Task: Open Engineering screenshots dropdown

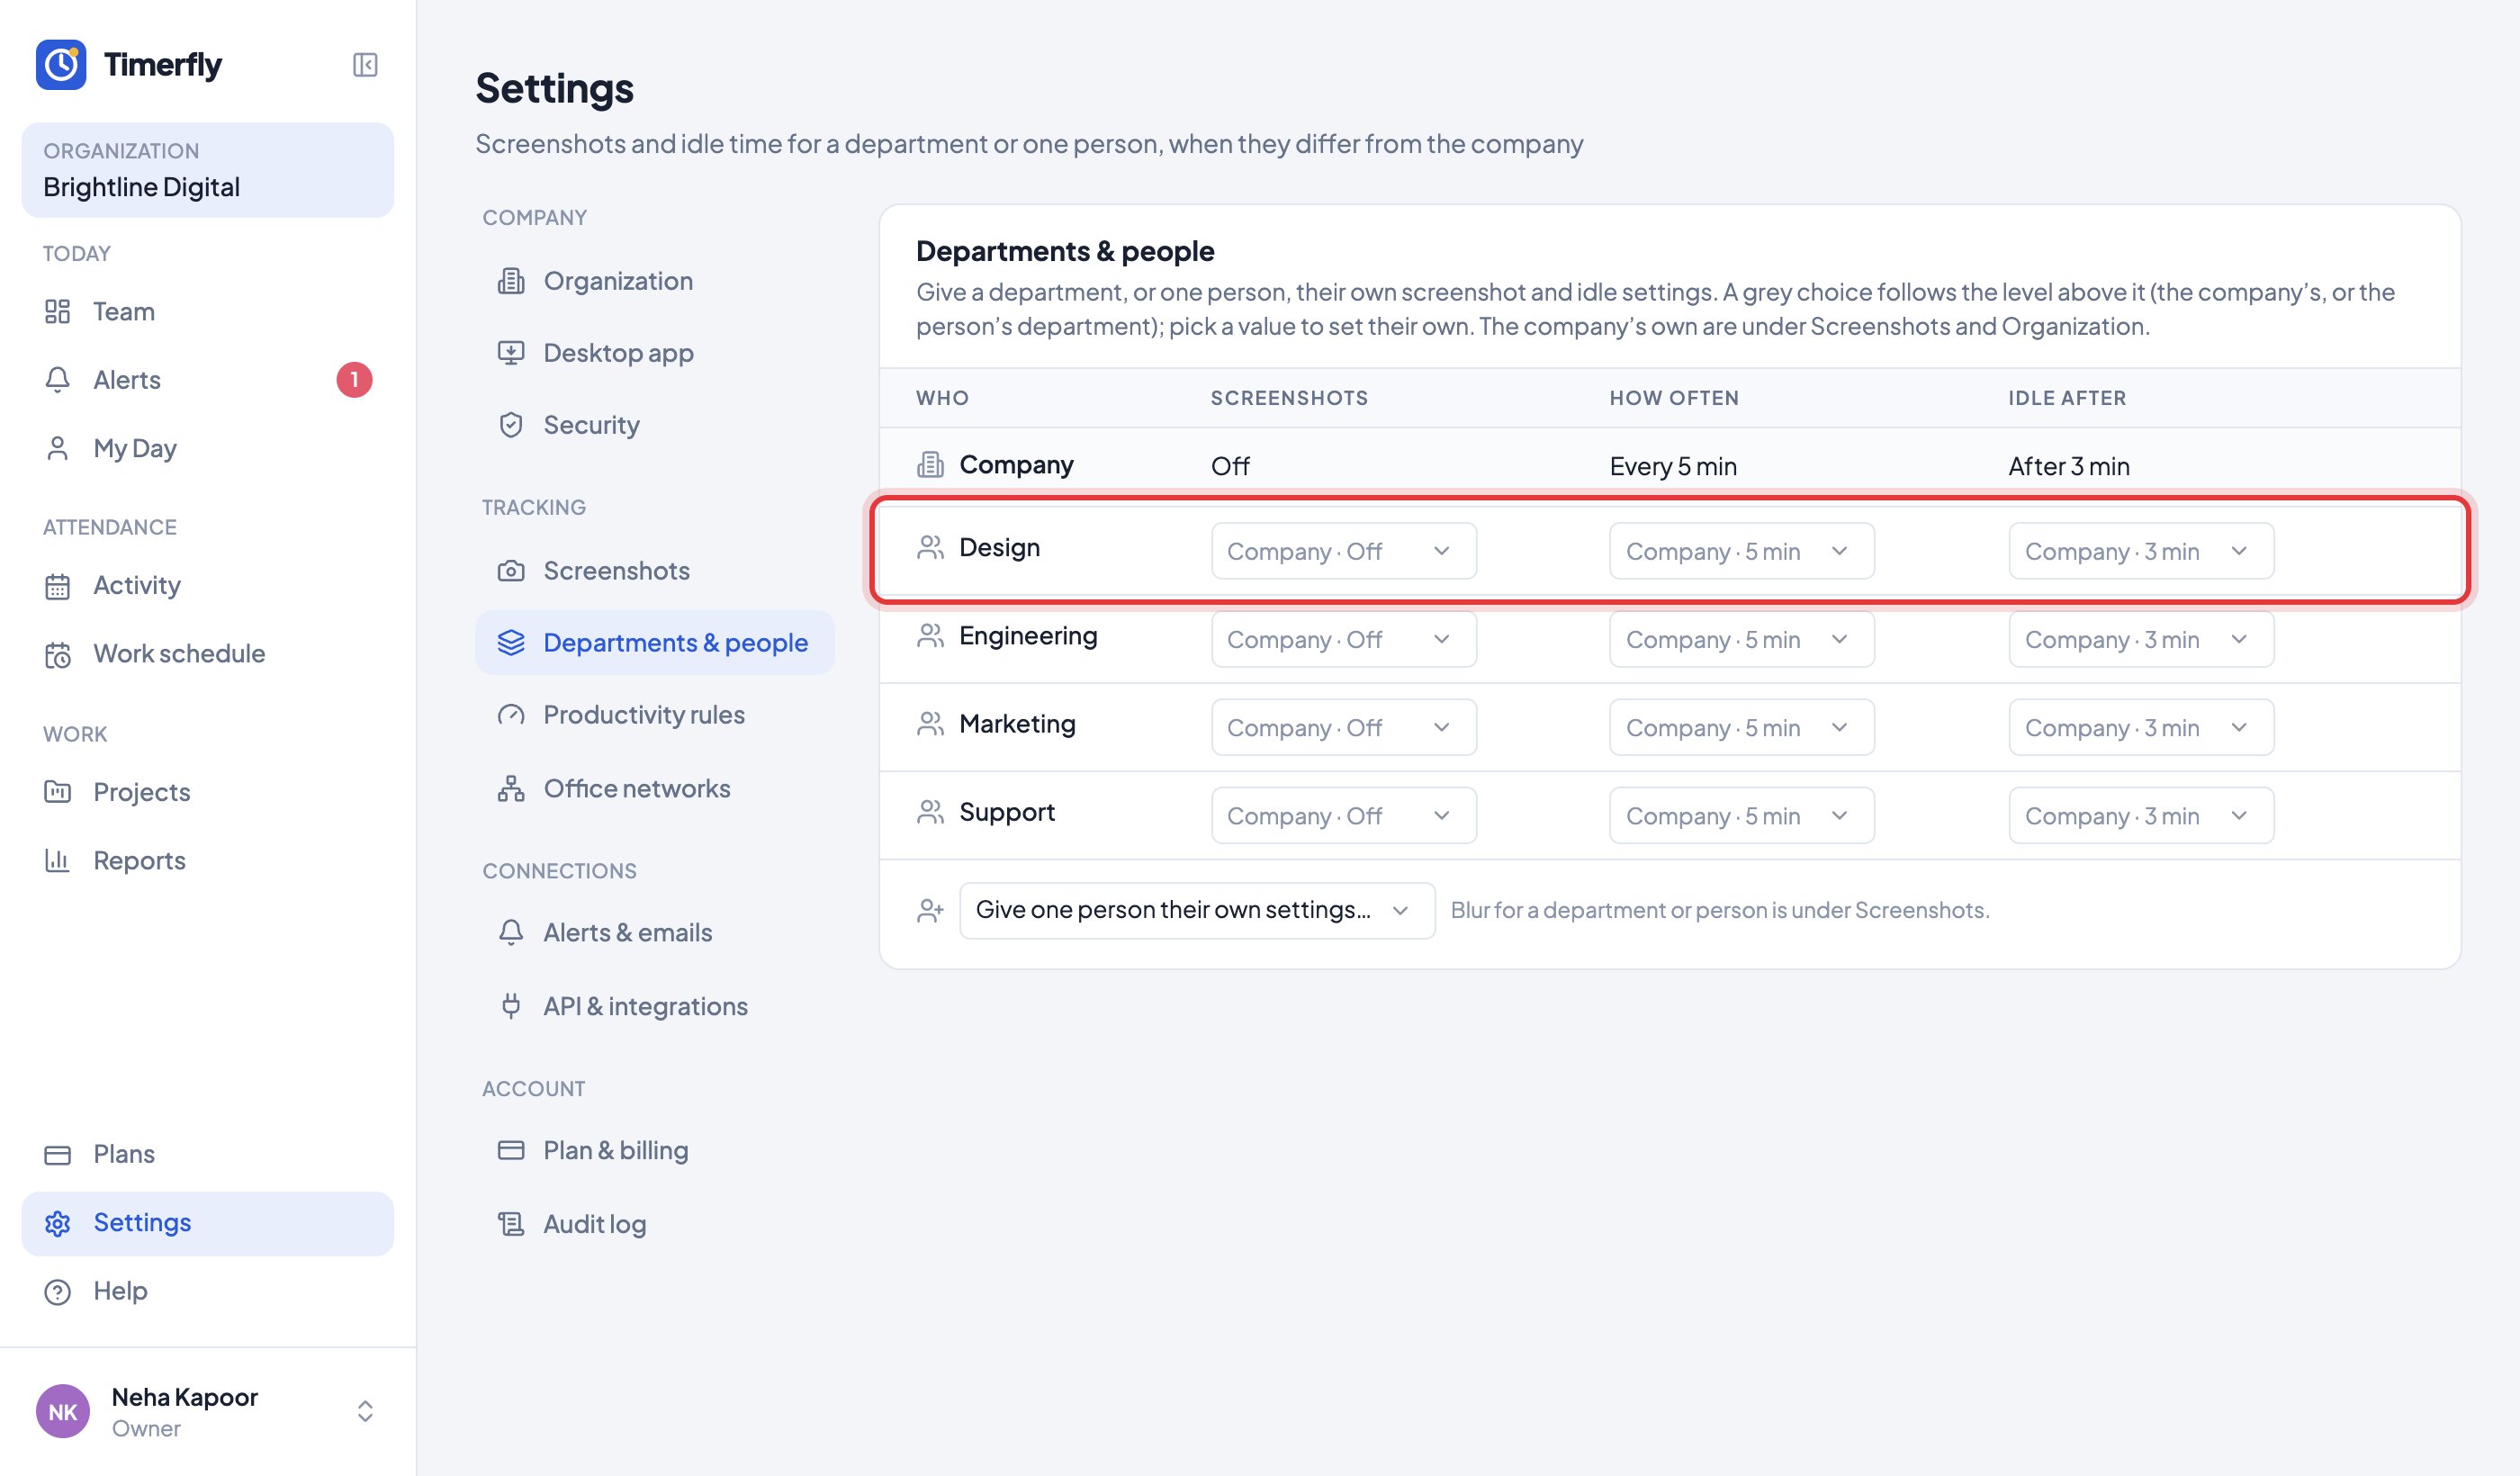Action: click(1343, 639)
